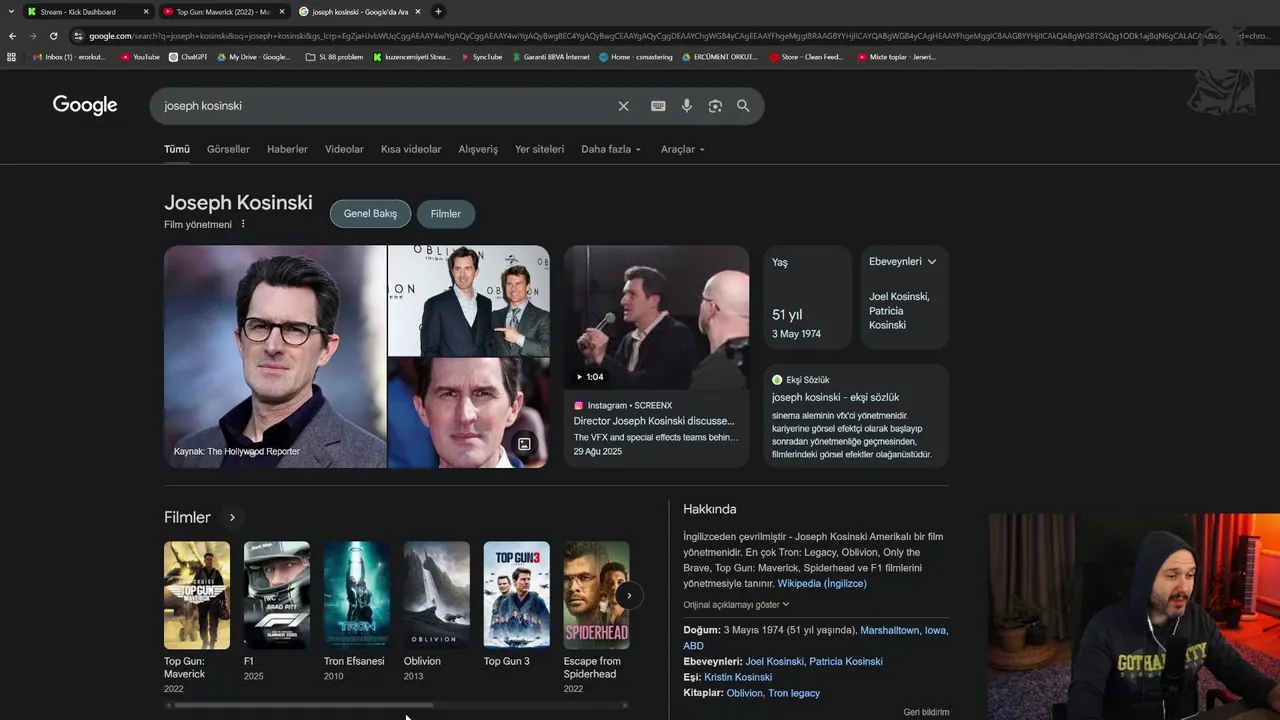Viewport: 1280px width, 720px height.
Task: Reload the page with the refresh icon
Action: [x=53, y=36]
